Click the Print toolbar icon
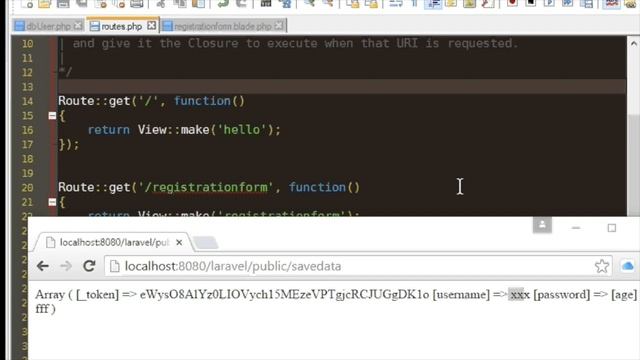This screenshot has width=640, height=360. [x=137, y=4]
